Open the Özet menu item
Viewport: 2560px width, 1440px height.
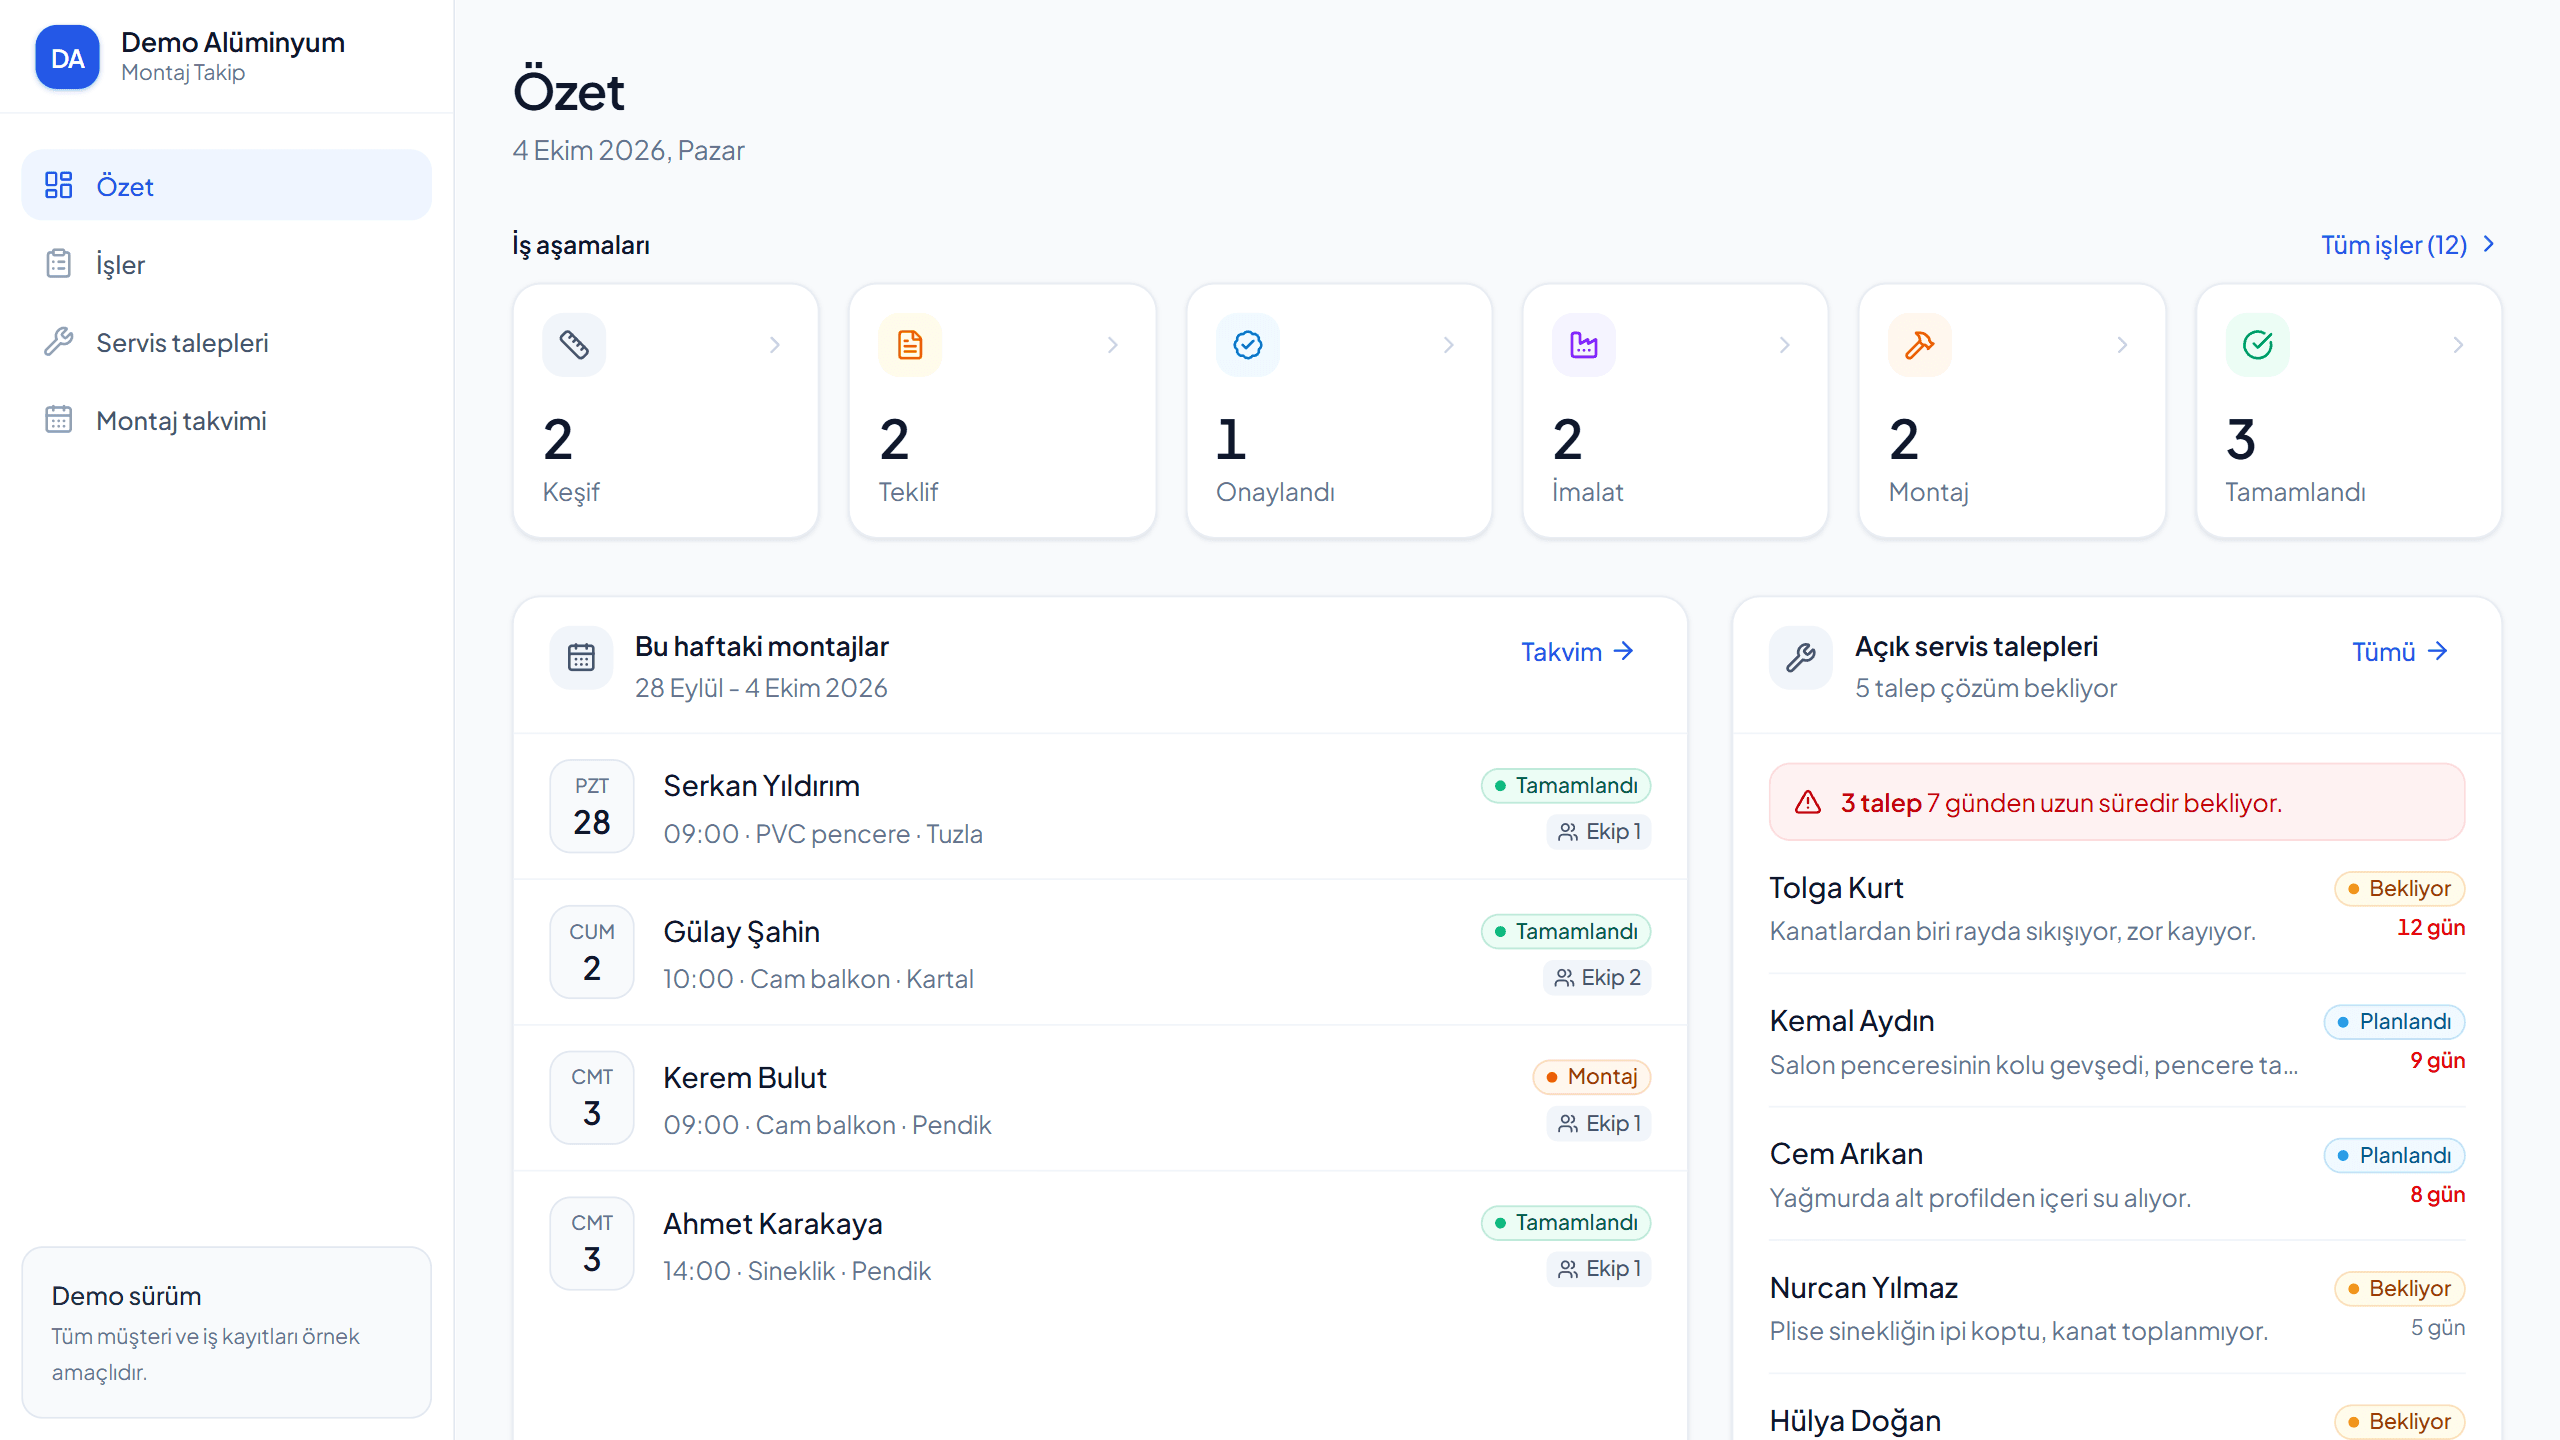click(227, 185)
